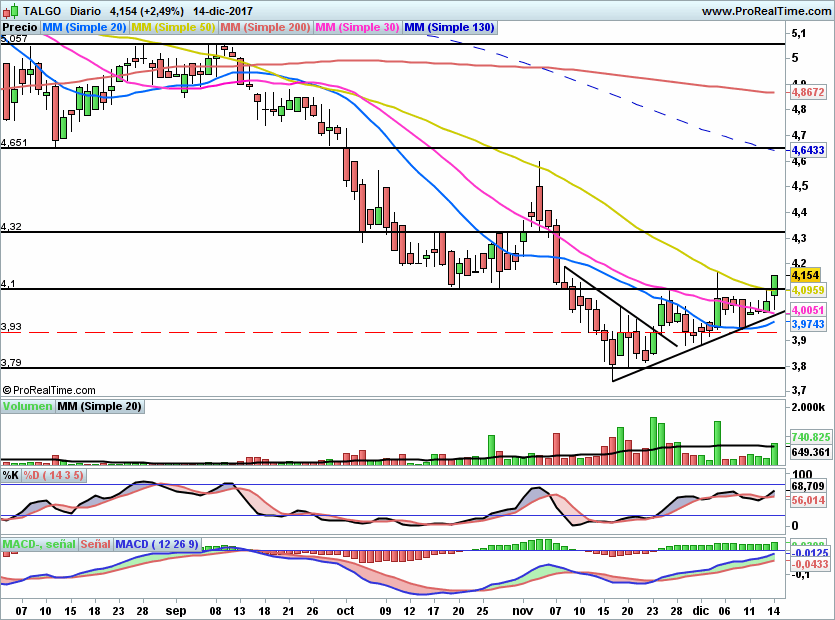Click the 14-dic-2017 date in header

223,11
